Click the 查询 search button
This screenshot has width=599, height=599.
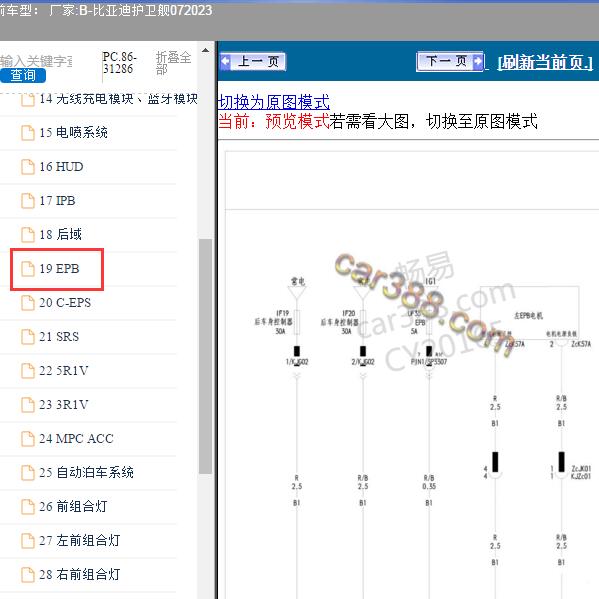coord(23,75)
